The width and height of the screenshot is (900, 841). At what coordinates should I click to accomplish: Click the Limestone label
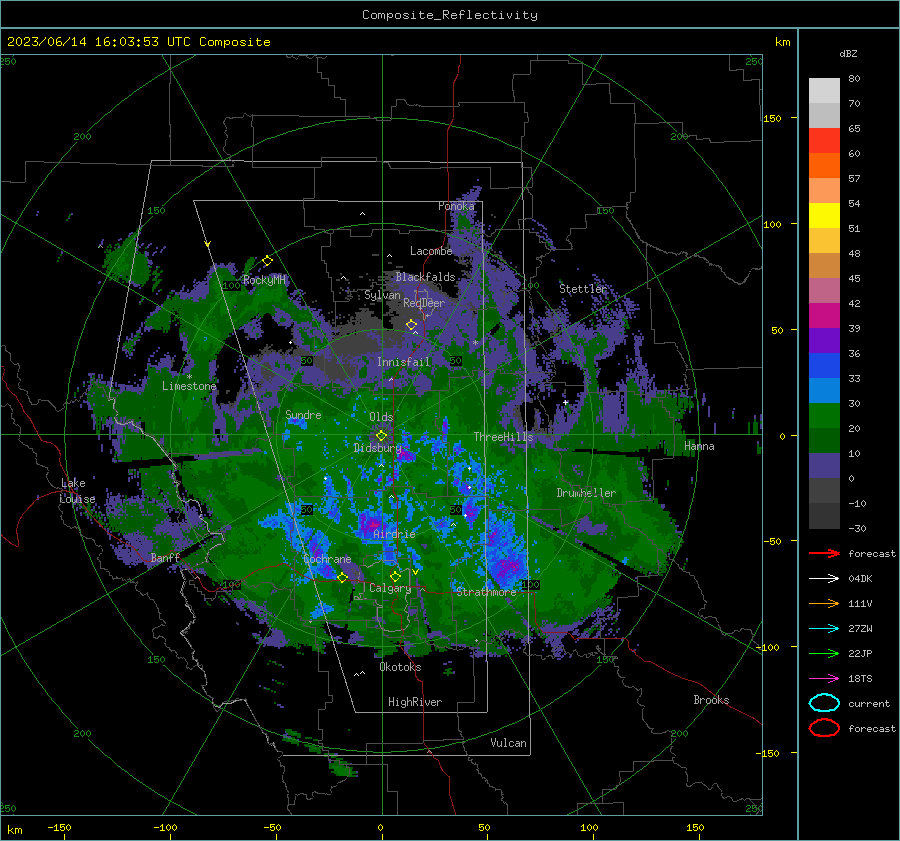189,386
